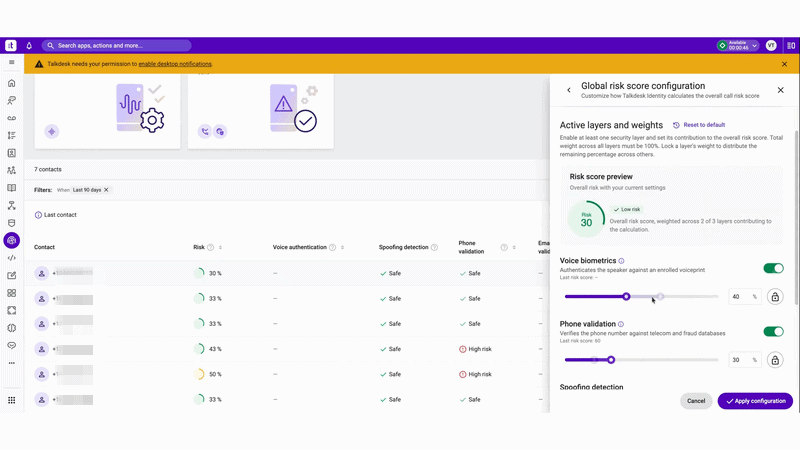Click the Voice biometrics percent field
This screenshot has height=450, width=800.
(745, 296)
